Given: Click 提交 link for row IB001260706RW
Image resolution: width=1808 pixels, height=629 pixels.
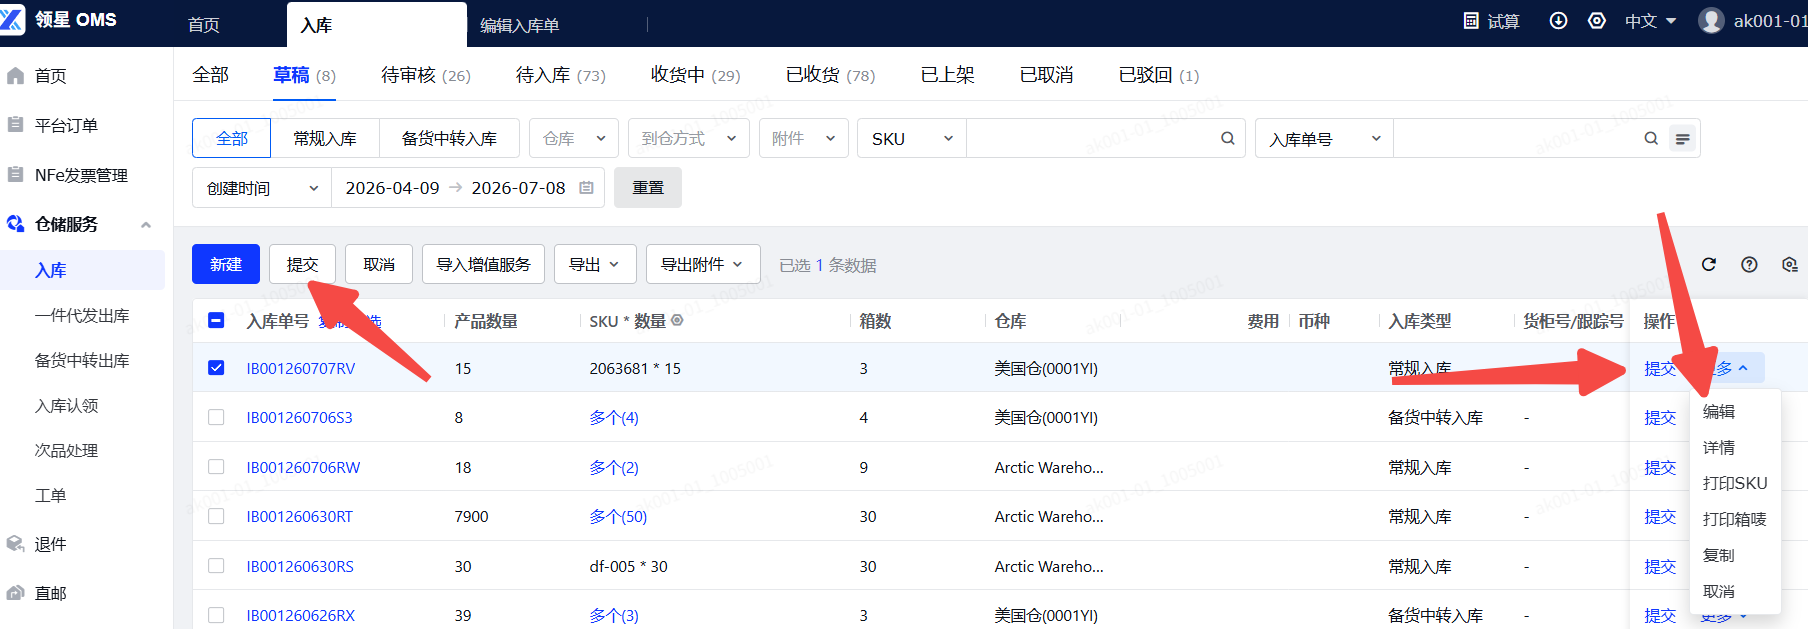Looking at the screenshot, I should [x=1660, y=467].
